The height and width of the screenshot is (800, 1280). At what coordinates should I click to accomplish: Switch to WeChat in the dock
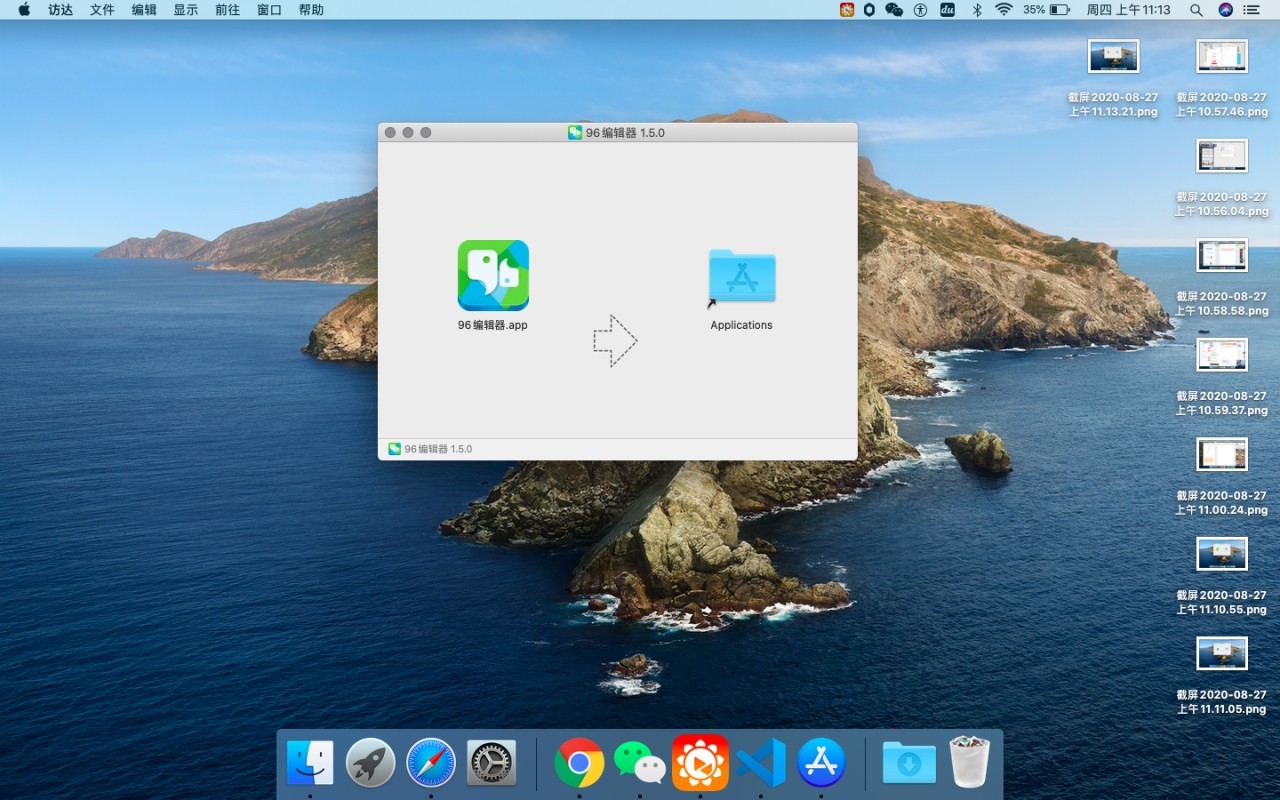tap(640, 763)
